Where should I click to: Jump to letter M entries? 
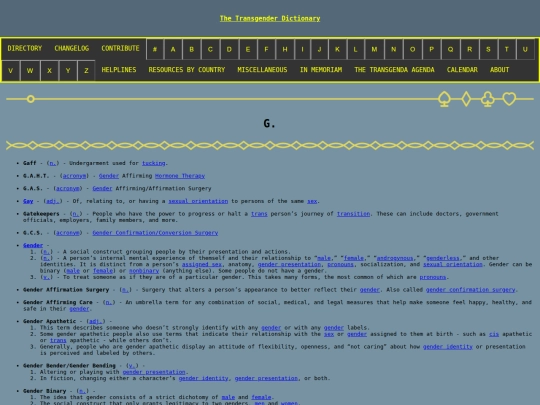(x=374, y=49)
